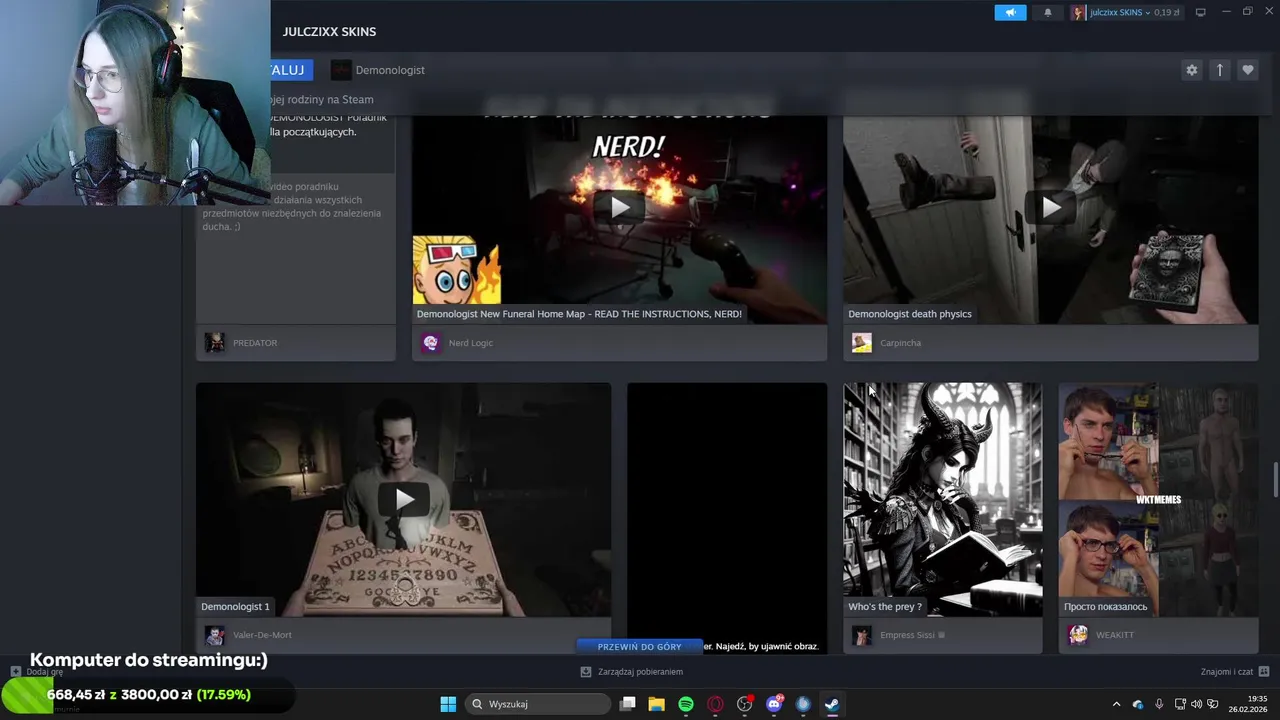Open game settings gear icon
This screenshot has height=720, width=1280.
point(1191,70)
